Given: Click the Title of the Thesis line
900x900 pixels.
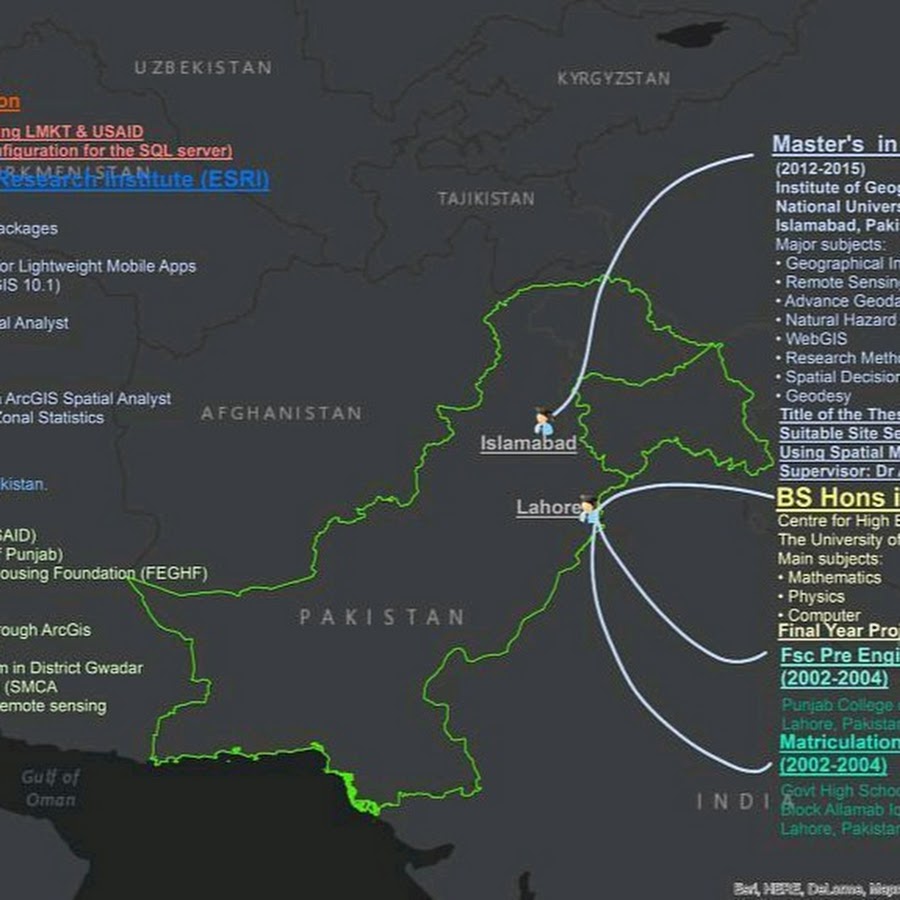Looking at the screenshot, I should click(x=839, y=414).
